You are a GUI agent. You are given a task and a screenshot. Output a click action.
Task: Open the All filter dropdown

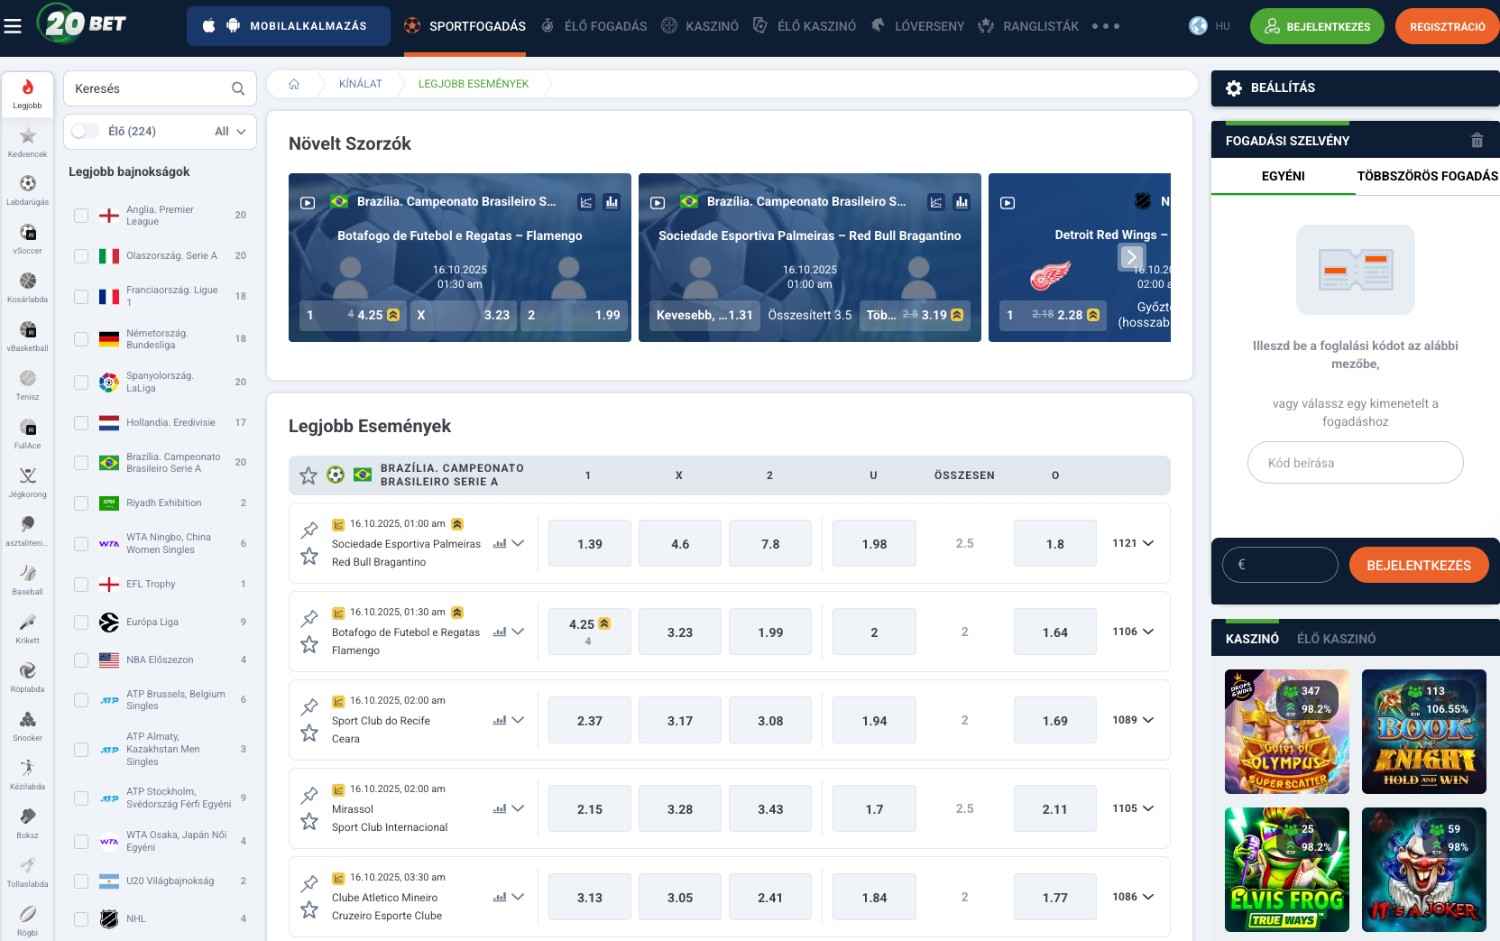point(230,131)
